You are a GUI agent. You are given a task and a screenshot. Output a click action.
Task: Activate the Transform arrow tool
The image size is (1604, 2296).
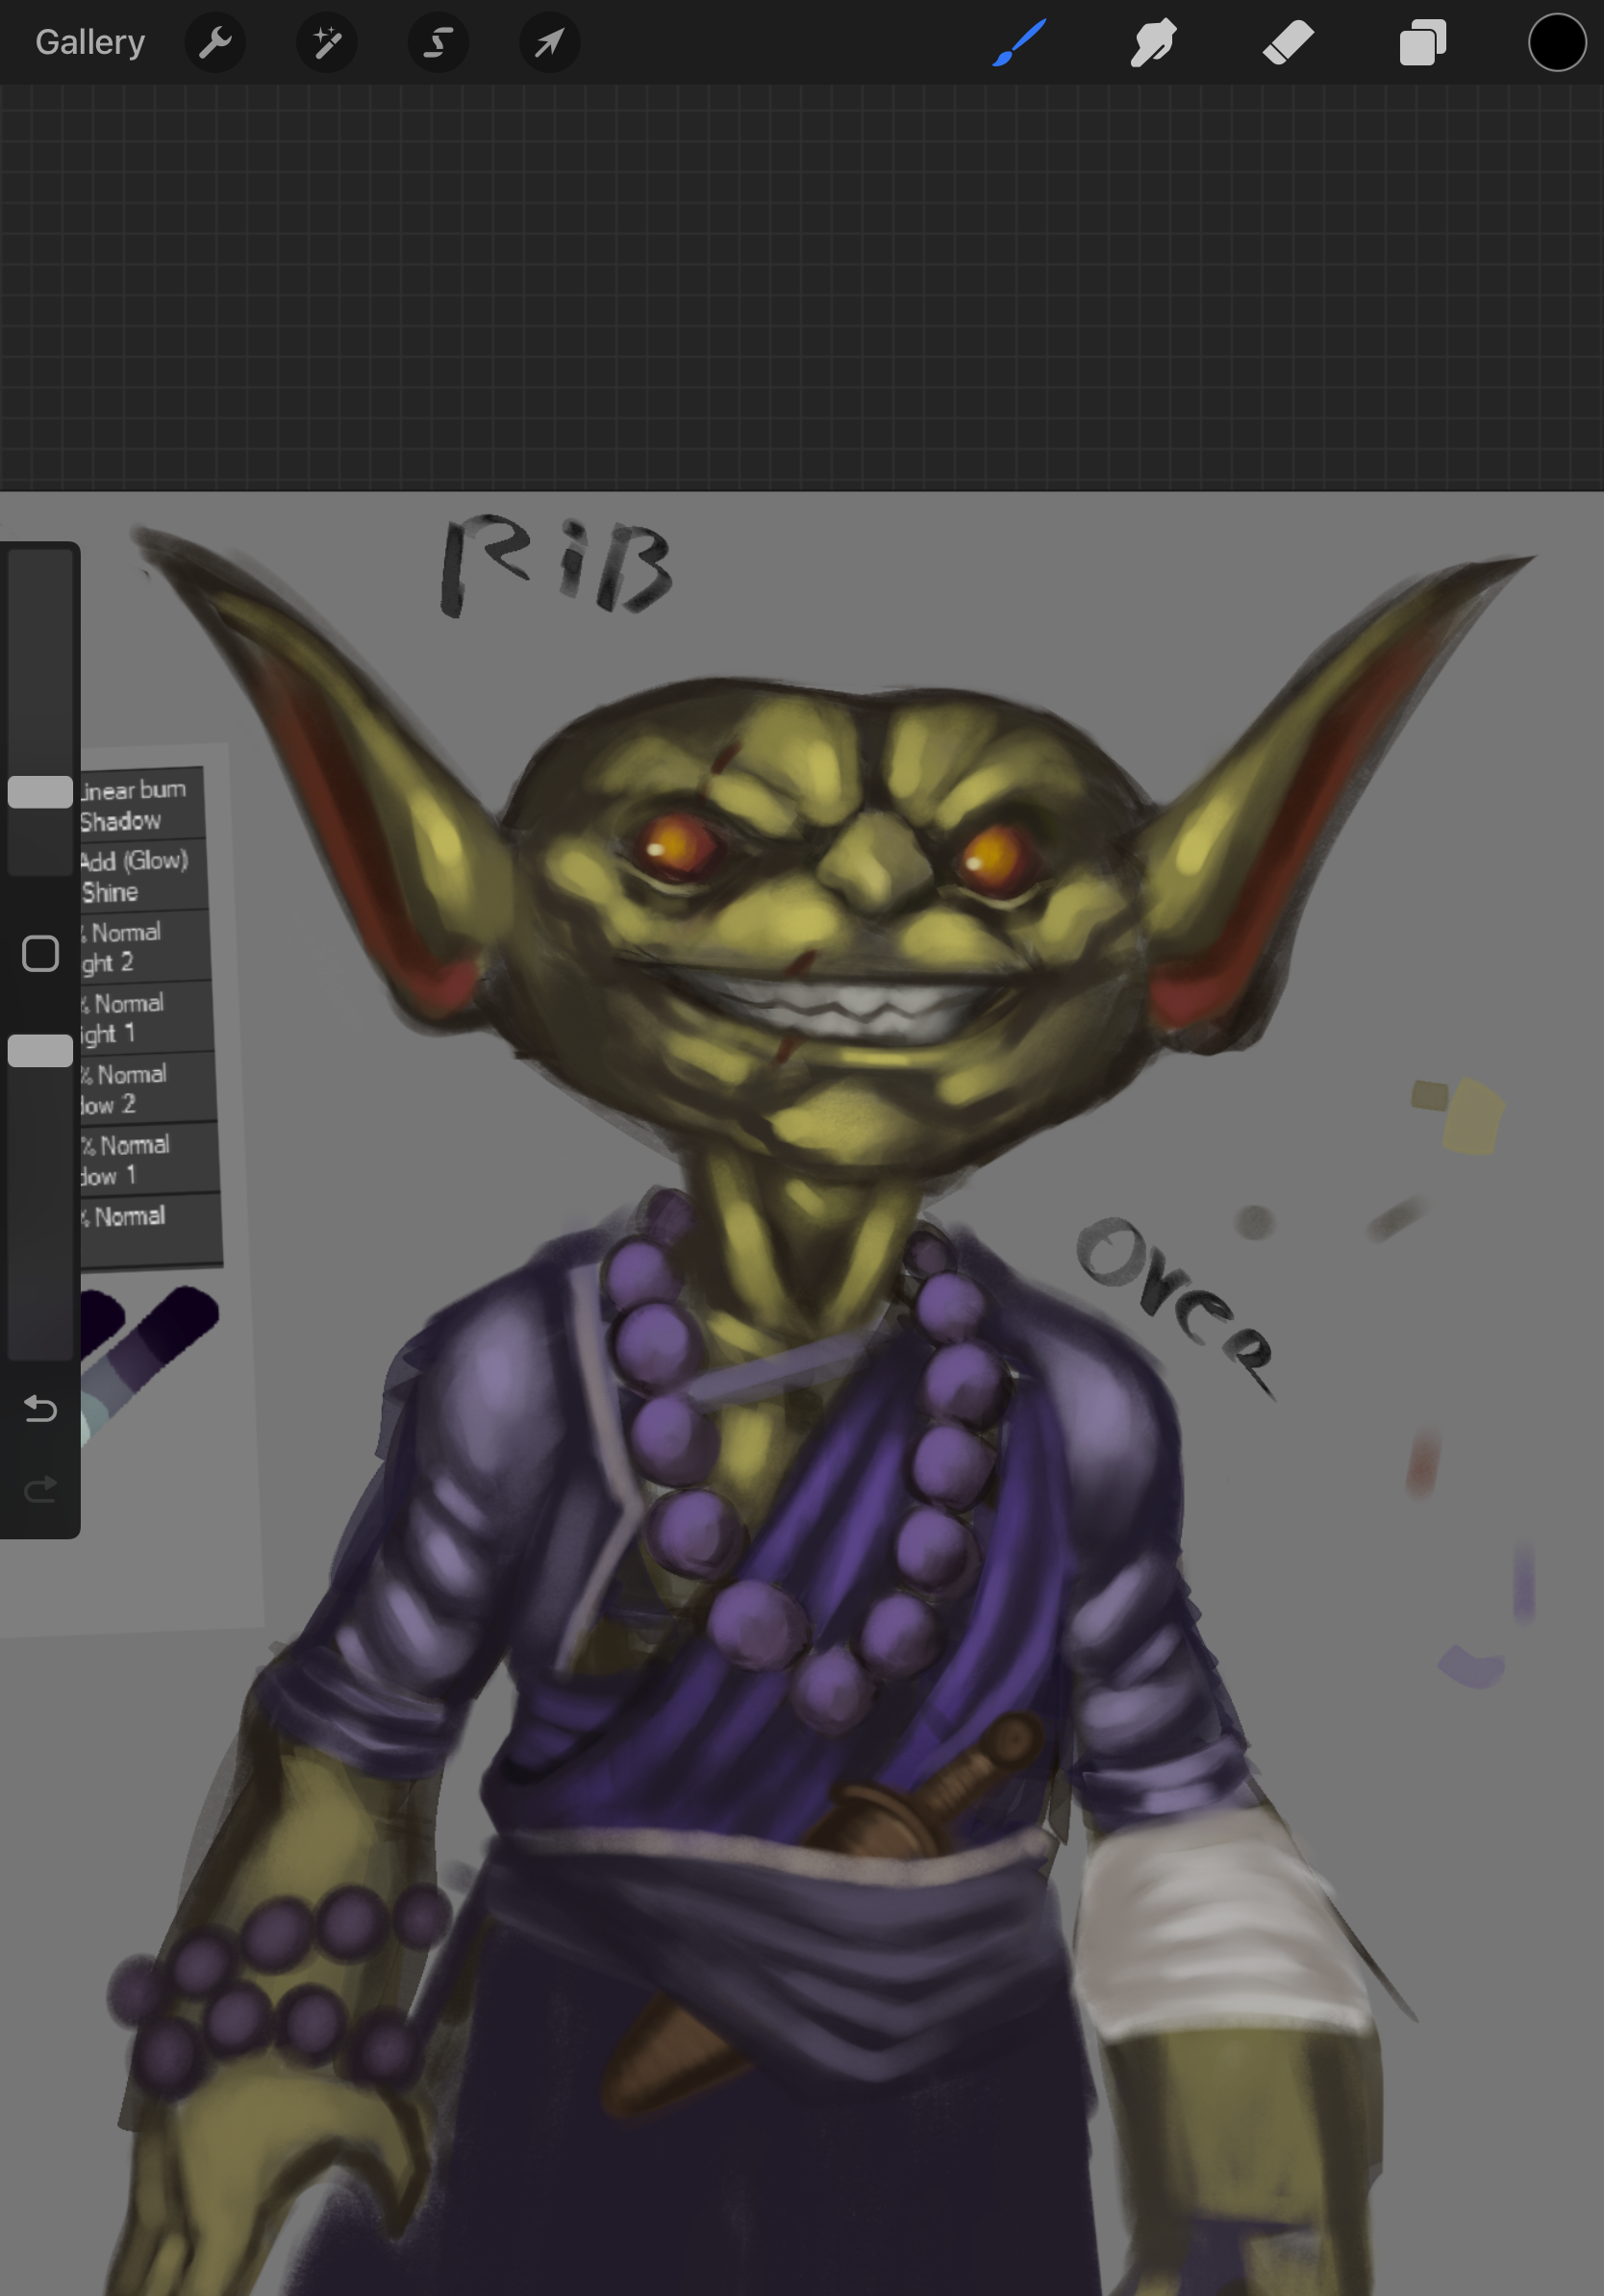[549, 43]
